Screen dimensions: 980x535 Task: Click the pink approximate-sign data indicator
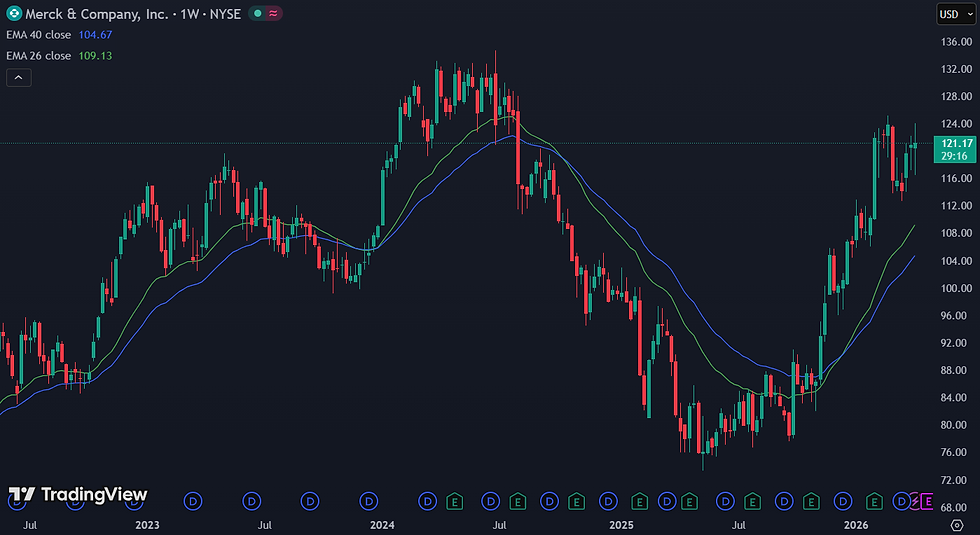click(273, 13)
